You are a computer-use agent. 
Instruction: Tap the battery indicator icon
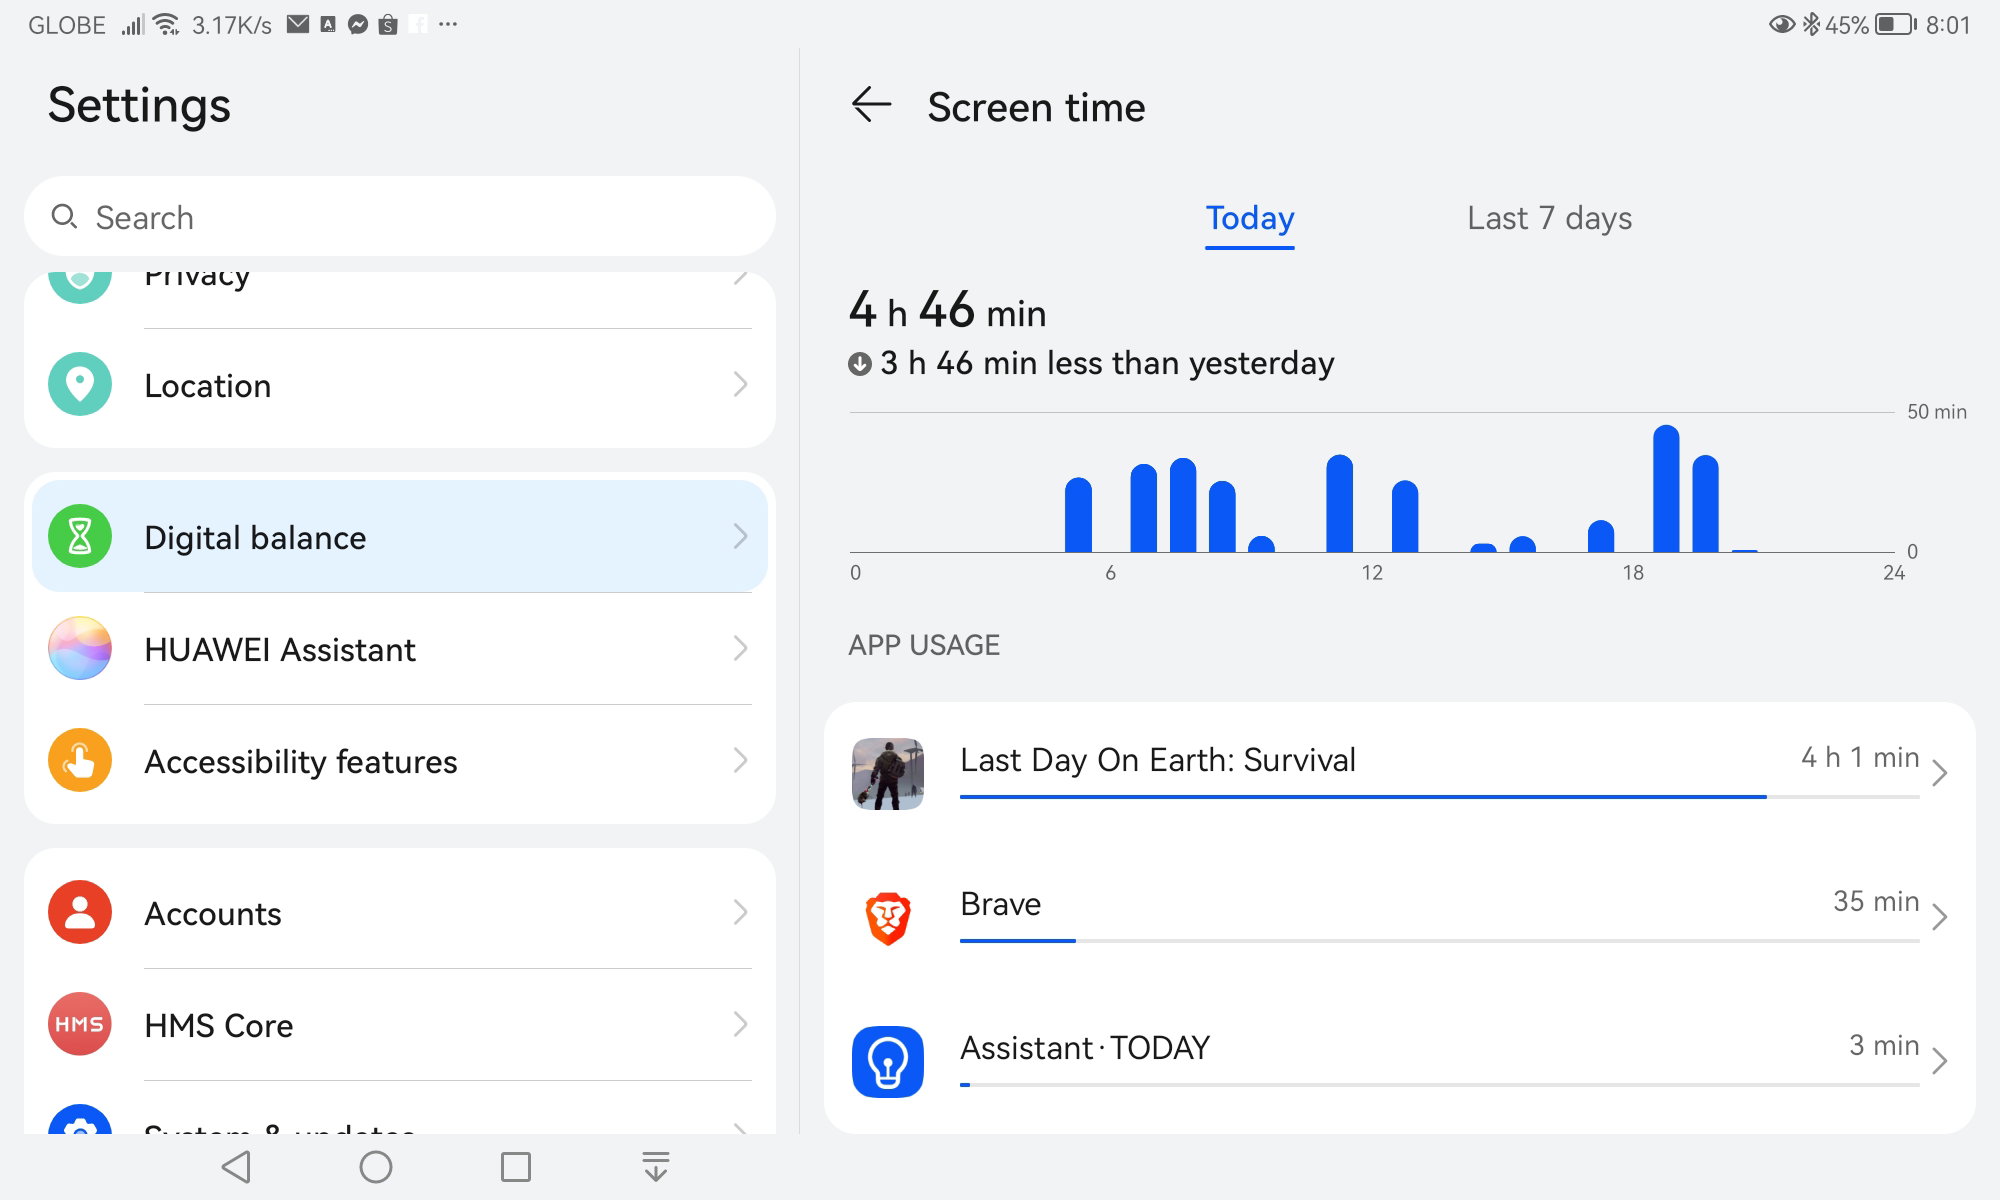click(x=1896, y=24)
